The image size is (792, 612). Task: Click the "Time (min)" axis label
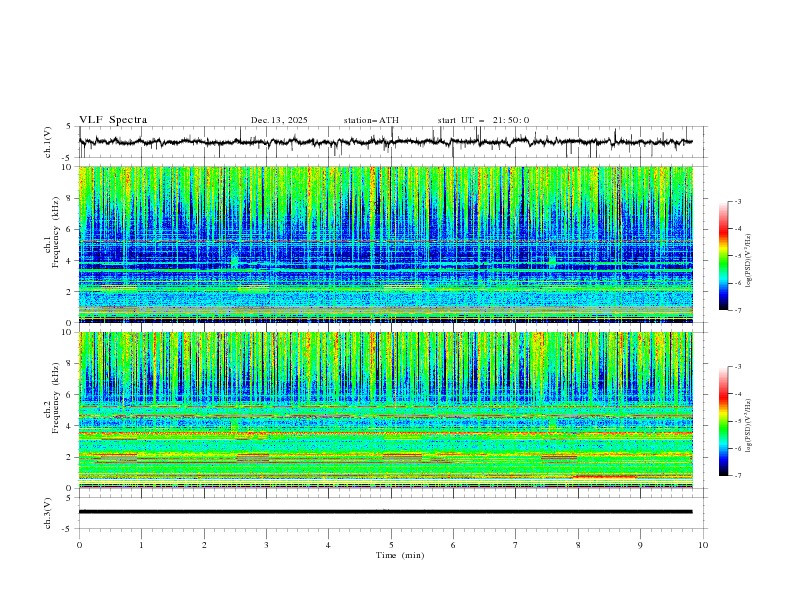coord(400,555)
